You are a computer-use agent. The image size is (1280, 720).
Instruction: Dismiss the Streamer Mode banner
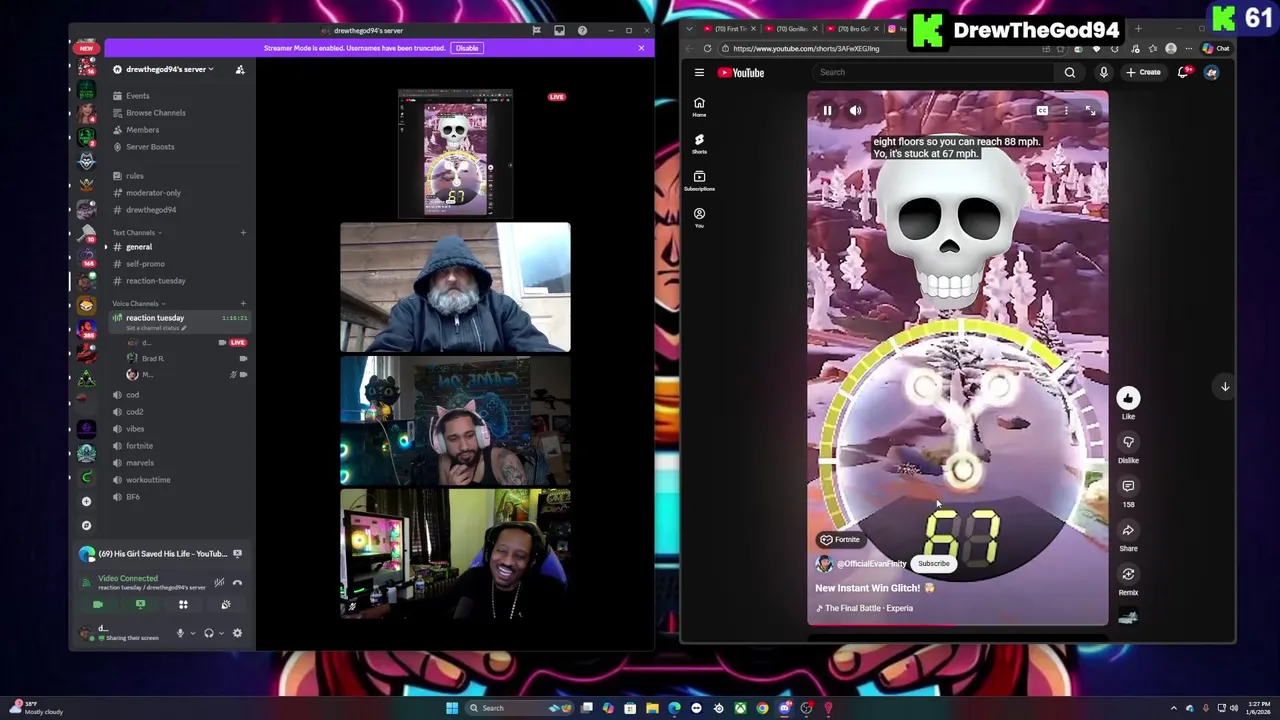[641, 48]
